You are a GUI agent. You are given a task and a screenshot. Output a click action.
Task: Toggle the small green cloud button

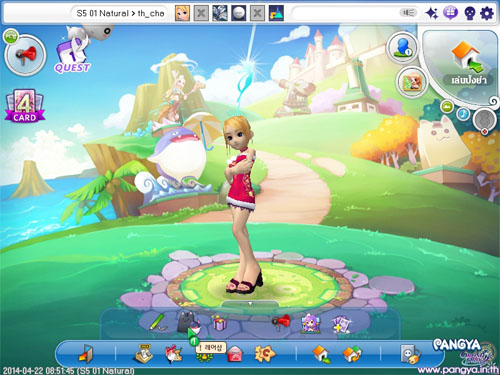[447, 107]
